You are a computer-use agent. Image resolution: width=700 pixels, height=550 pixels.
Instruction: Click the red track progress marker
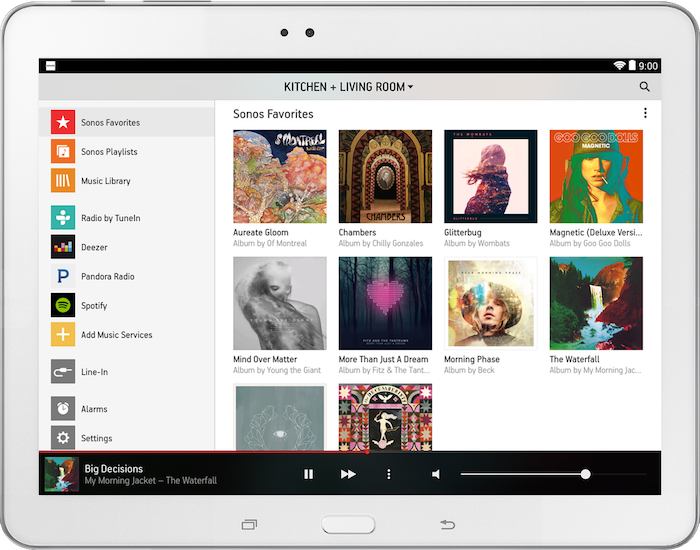point(367,452)
